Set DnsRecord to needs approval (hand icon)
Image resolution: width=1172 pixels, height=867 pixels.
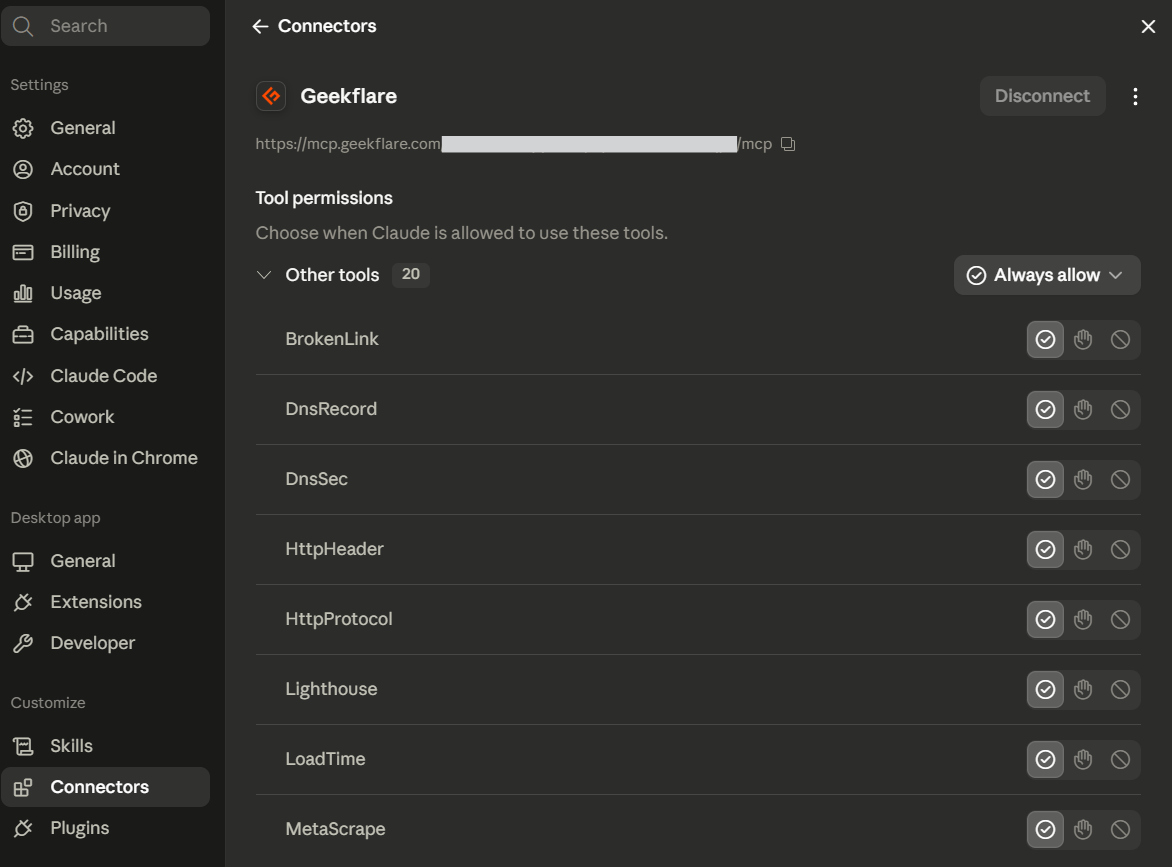tap(1082, 410)
